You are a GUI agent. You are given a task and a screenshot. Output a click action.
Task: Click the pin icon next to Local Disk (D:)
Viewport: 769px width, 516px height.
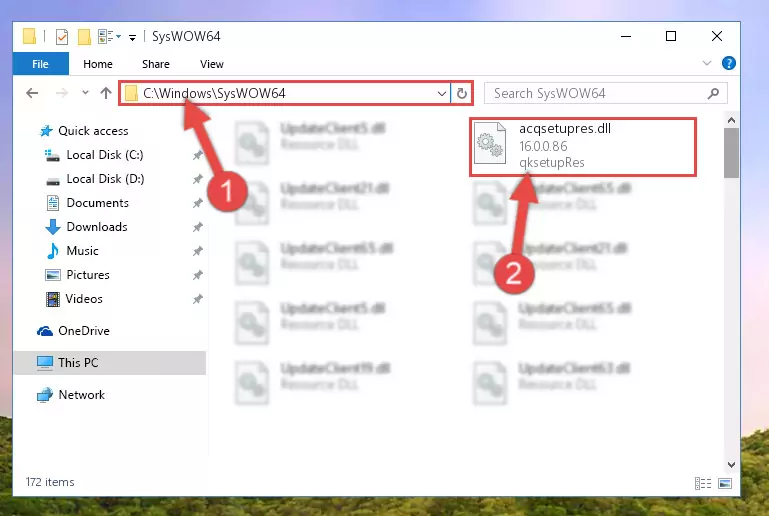[x=197, y=179]
